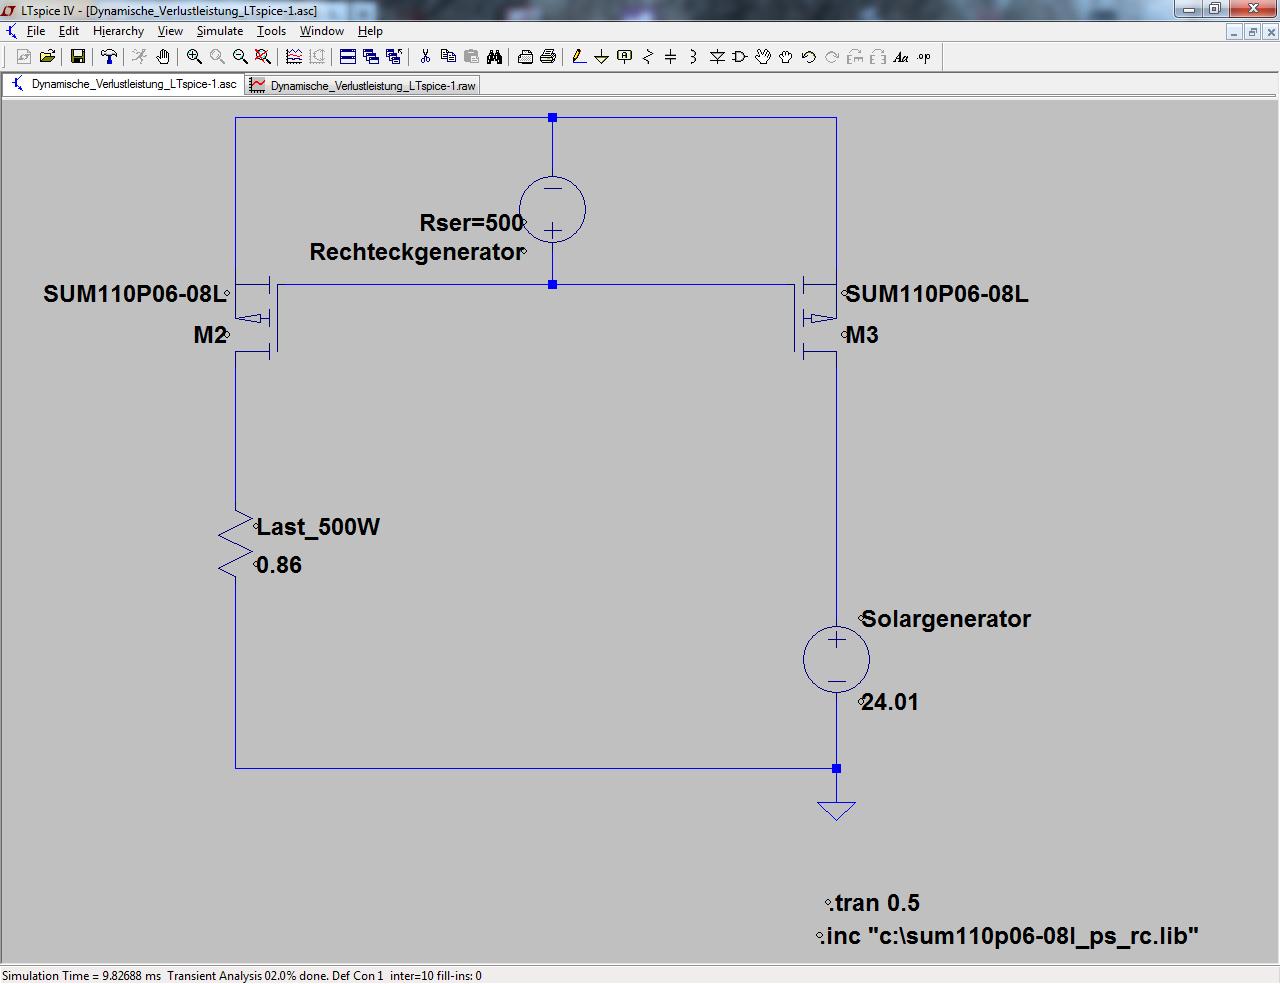Select the Draw Wire pencil tool
Screen dimensions: 1280x984
(579, 57)
